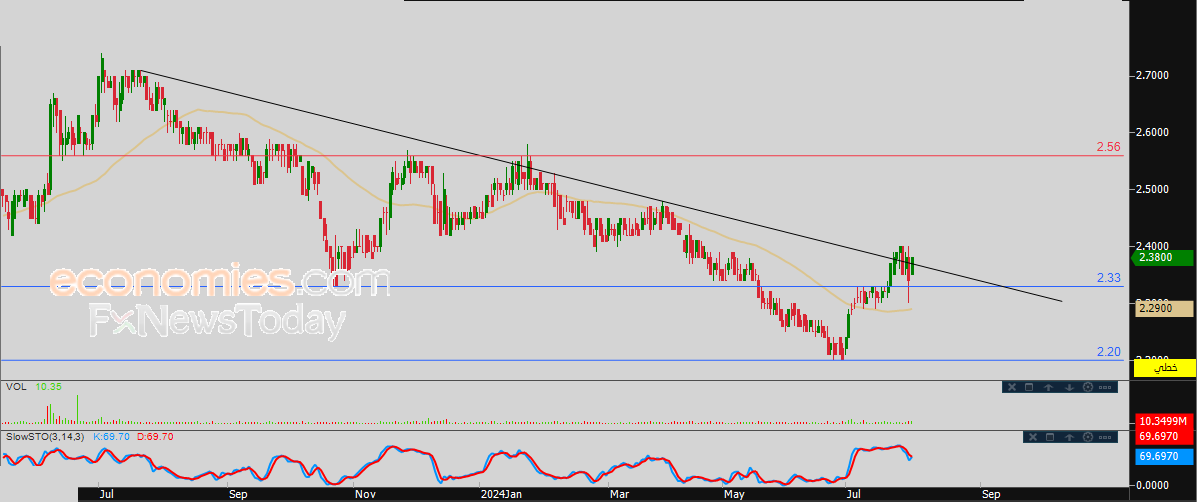This screenshot has width=1197, height=502.
Task: Maximize the VOL indicator panel
Action: (x=1029, y=388)
